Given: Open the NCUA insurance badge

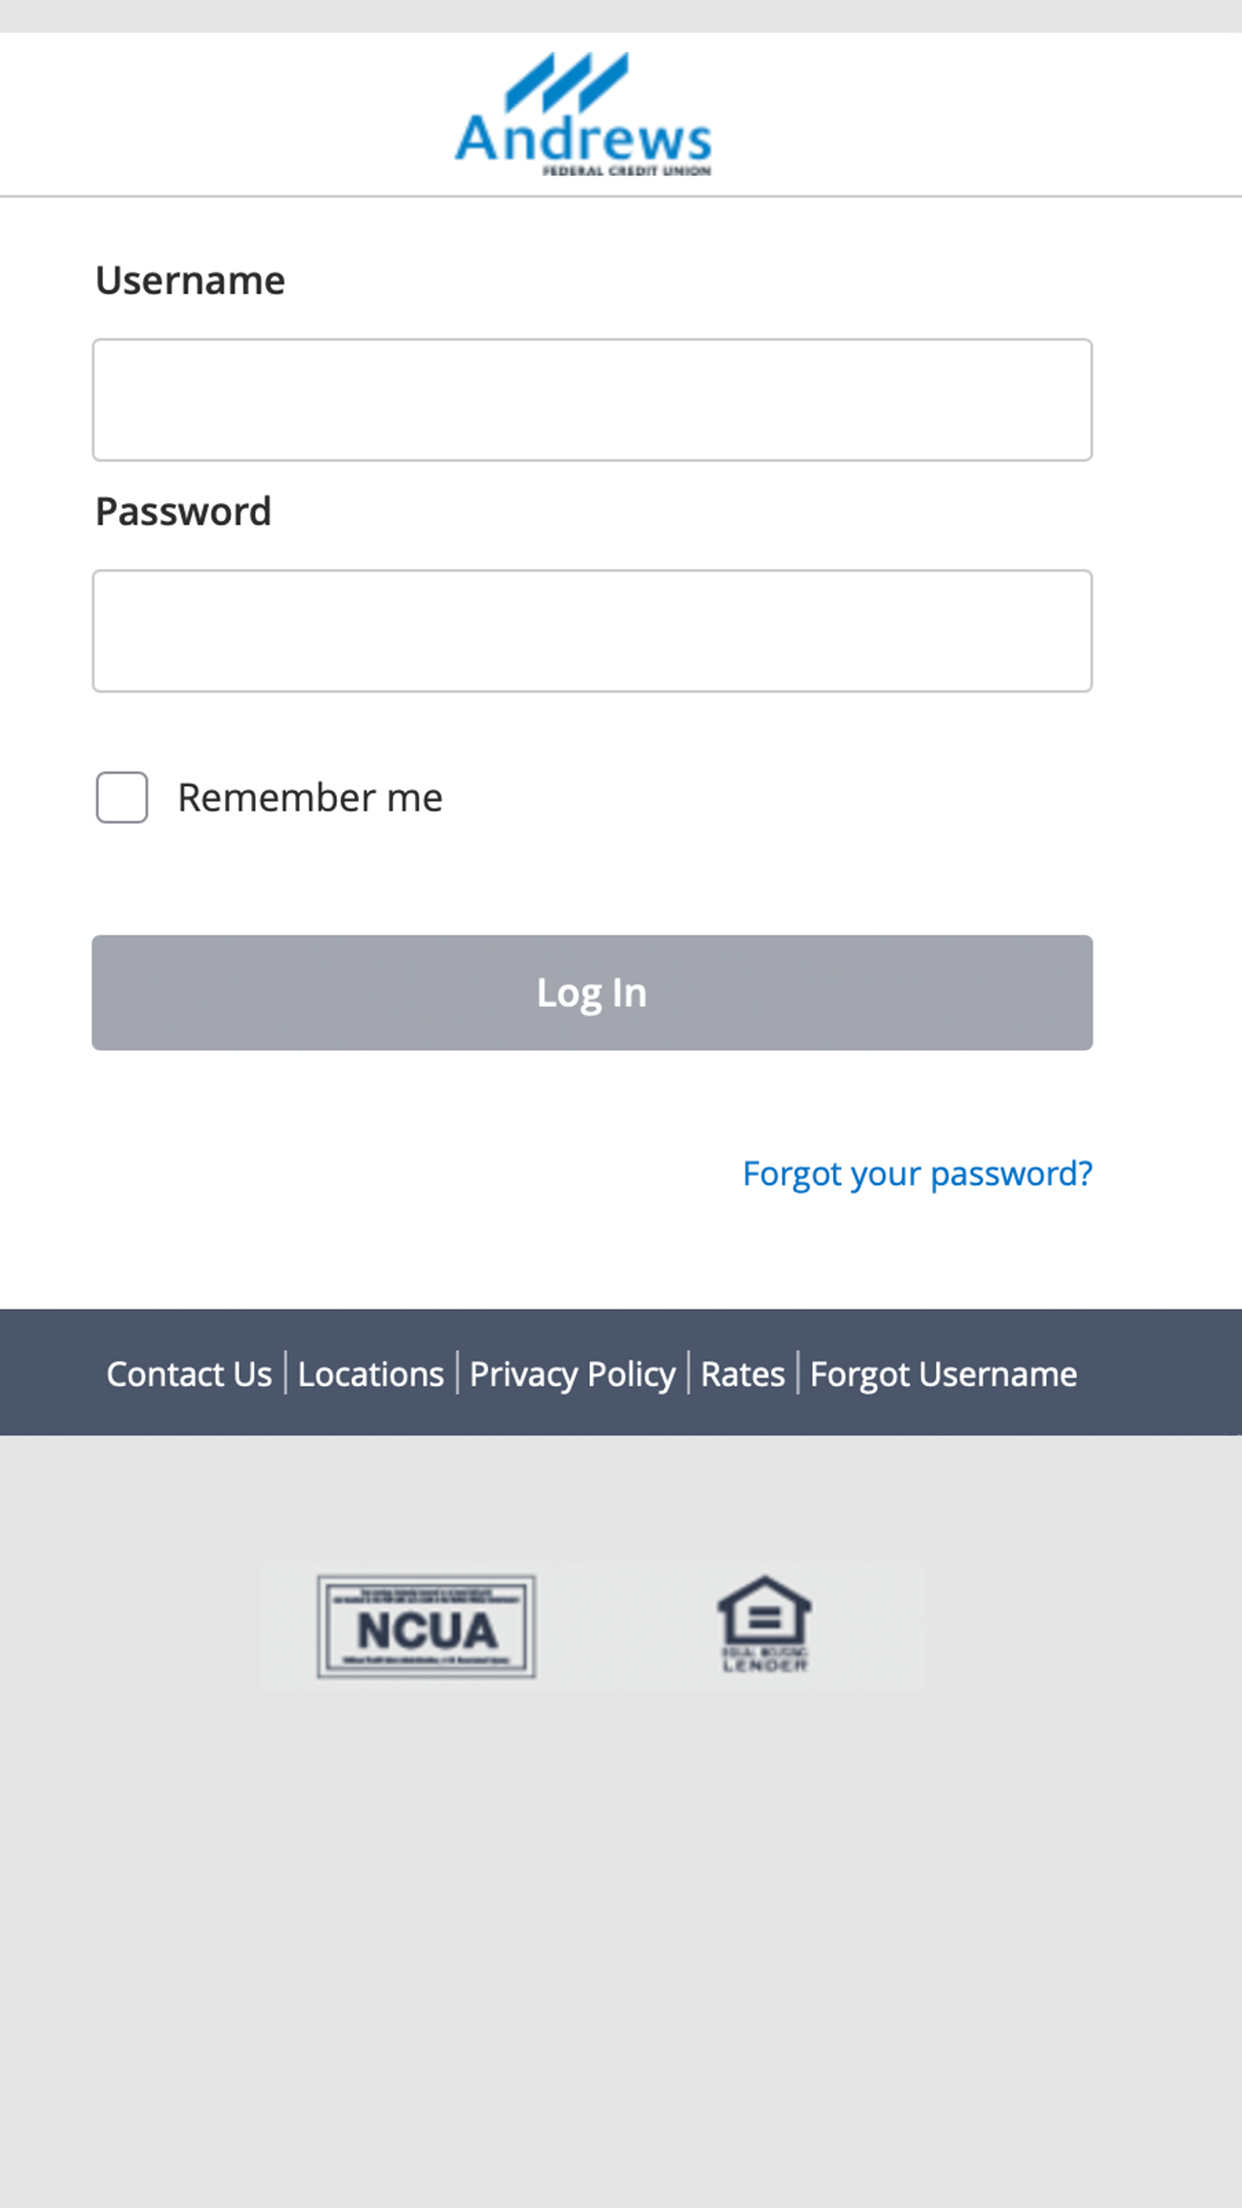Looking at the screenshot, I should click(426, 1626).
